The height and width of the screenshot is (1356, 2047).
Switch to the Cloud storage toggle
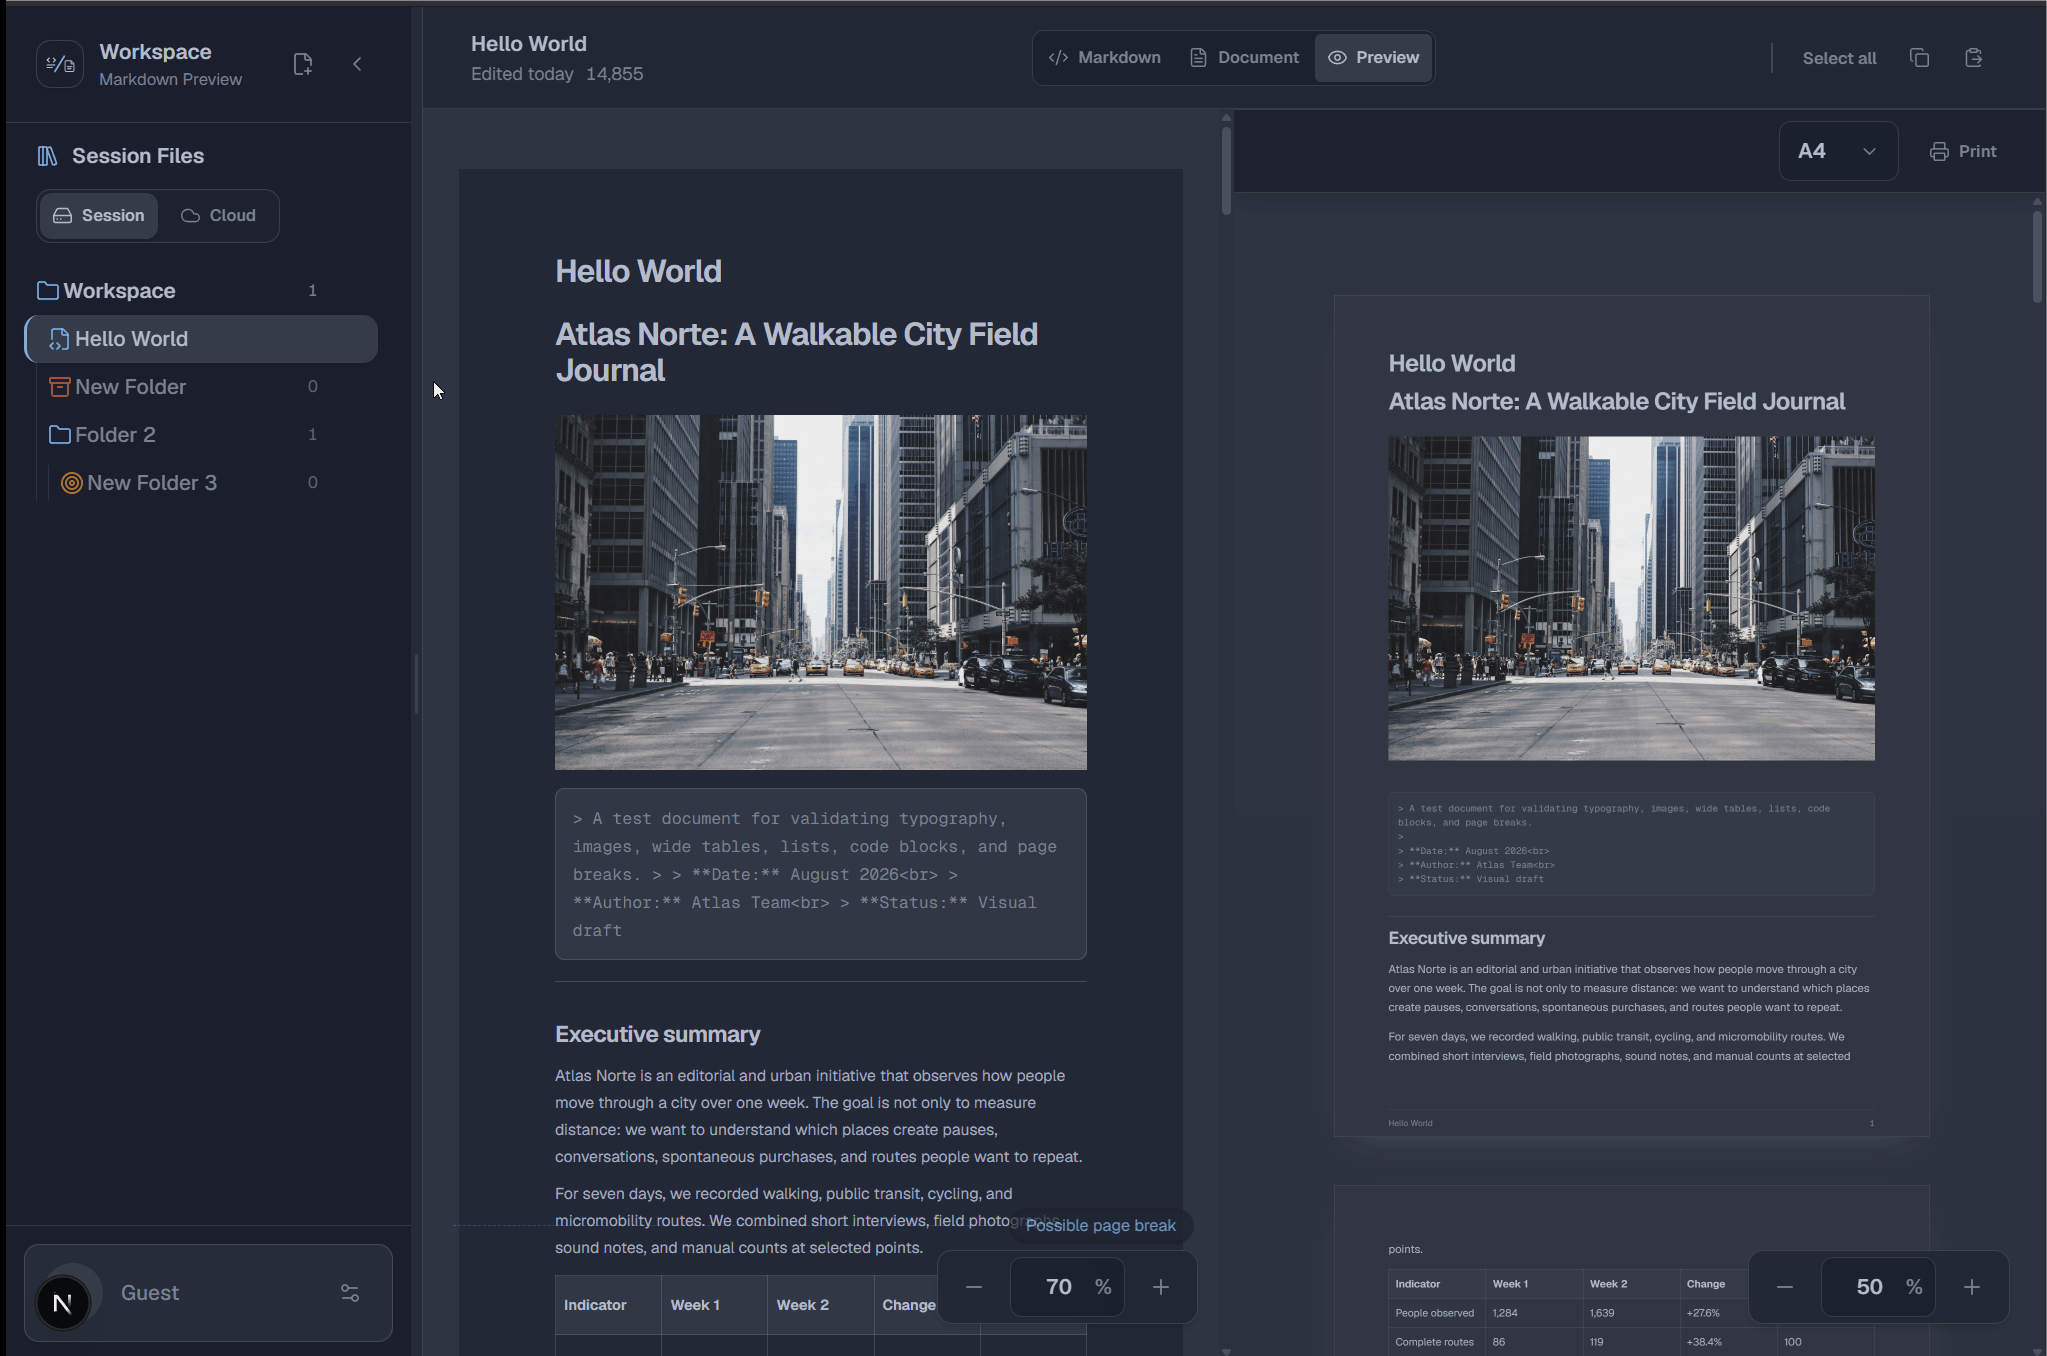[x=218, y=216]
